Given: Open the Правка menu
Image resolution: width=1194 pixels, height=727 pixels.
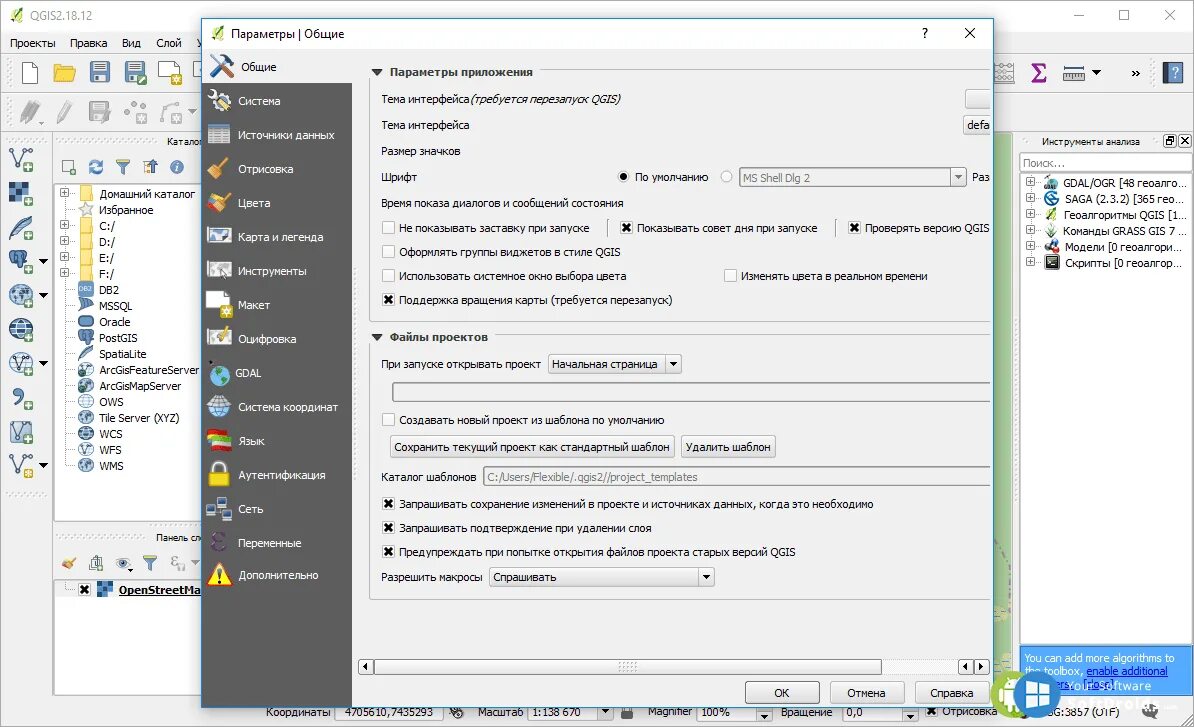Looking at the screenshot, I should point(88,43).
